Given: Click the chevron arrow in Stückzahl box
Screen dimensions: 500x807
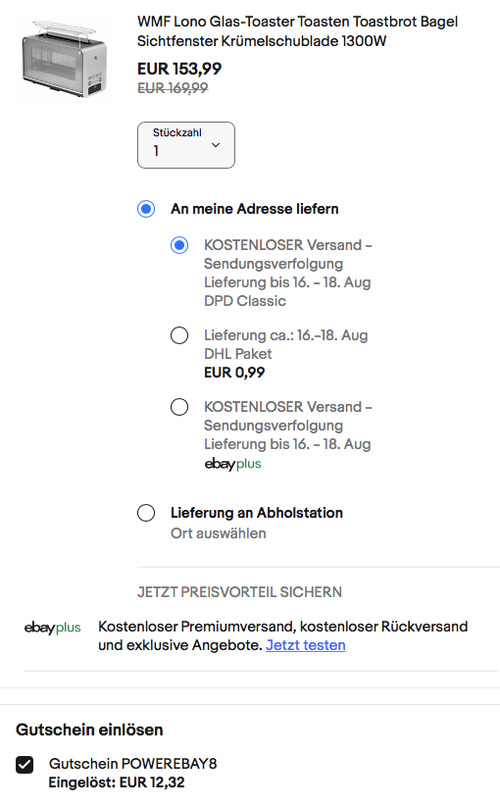Looking at the screenshot, I should click(216, 145).
